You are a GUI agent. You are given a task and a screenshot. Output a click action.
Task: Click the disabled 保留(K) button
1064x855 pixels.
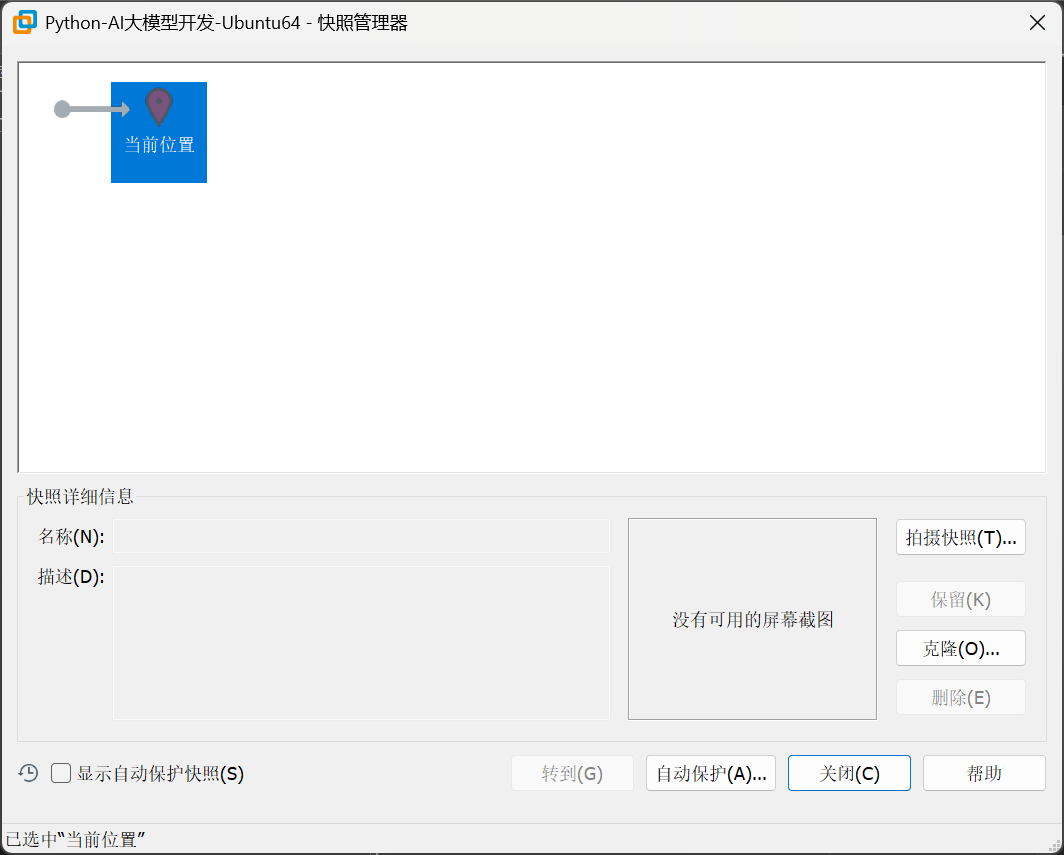click(960, 599)
